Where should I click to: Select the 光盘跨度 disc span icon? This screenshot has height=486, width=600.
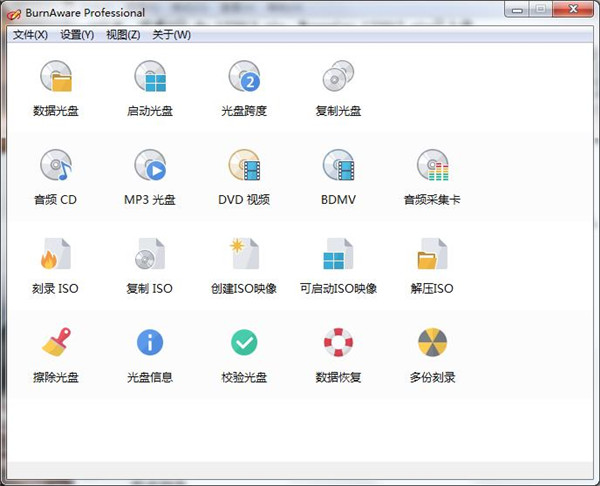pos(244,77)
